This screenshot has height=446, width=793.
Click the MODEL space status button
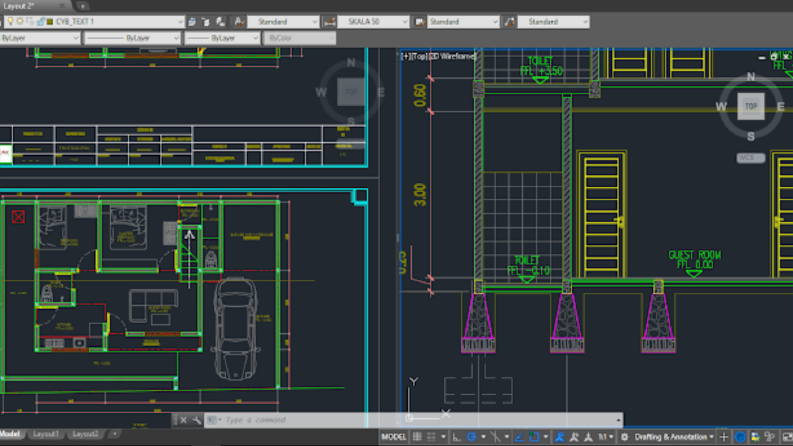tap(393, 437)
